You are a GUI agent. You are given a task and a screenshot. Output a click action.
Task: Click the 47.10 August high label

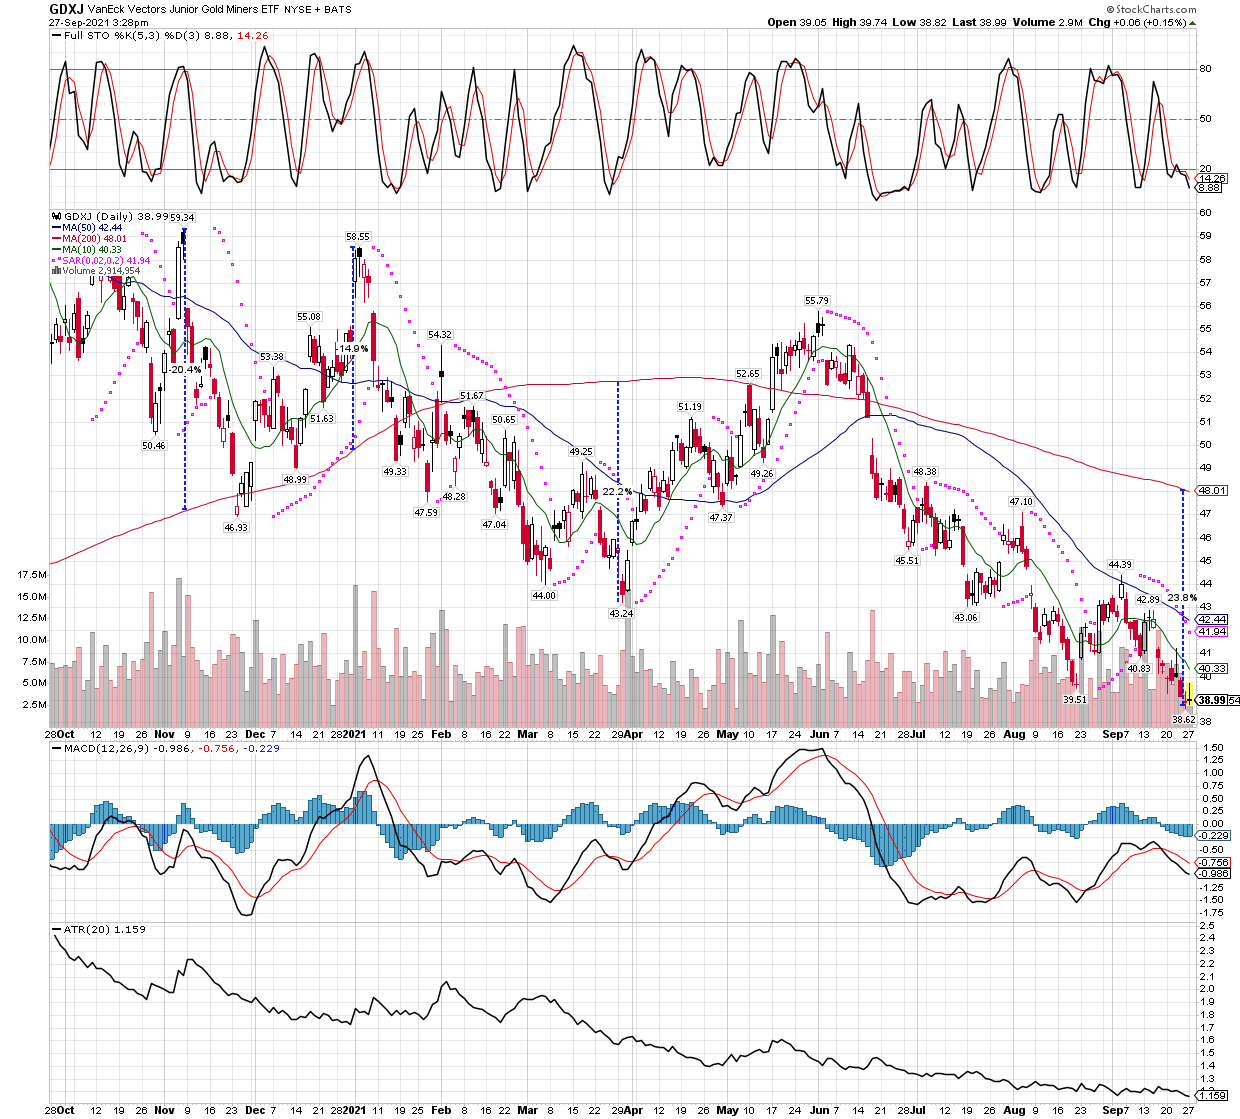tap(1021, 501)
